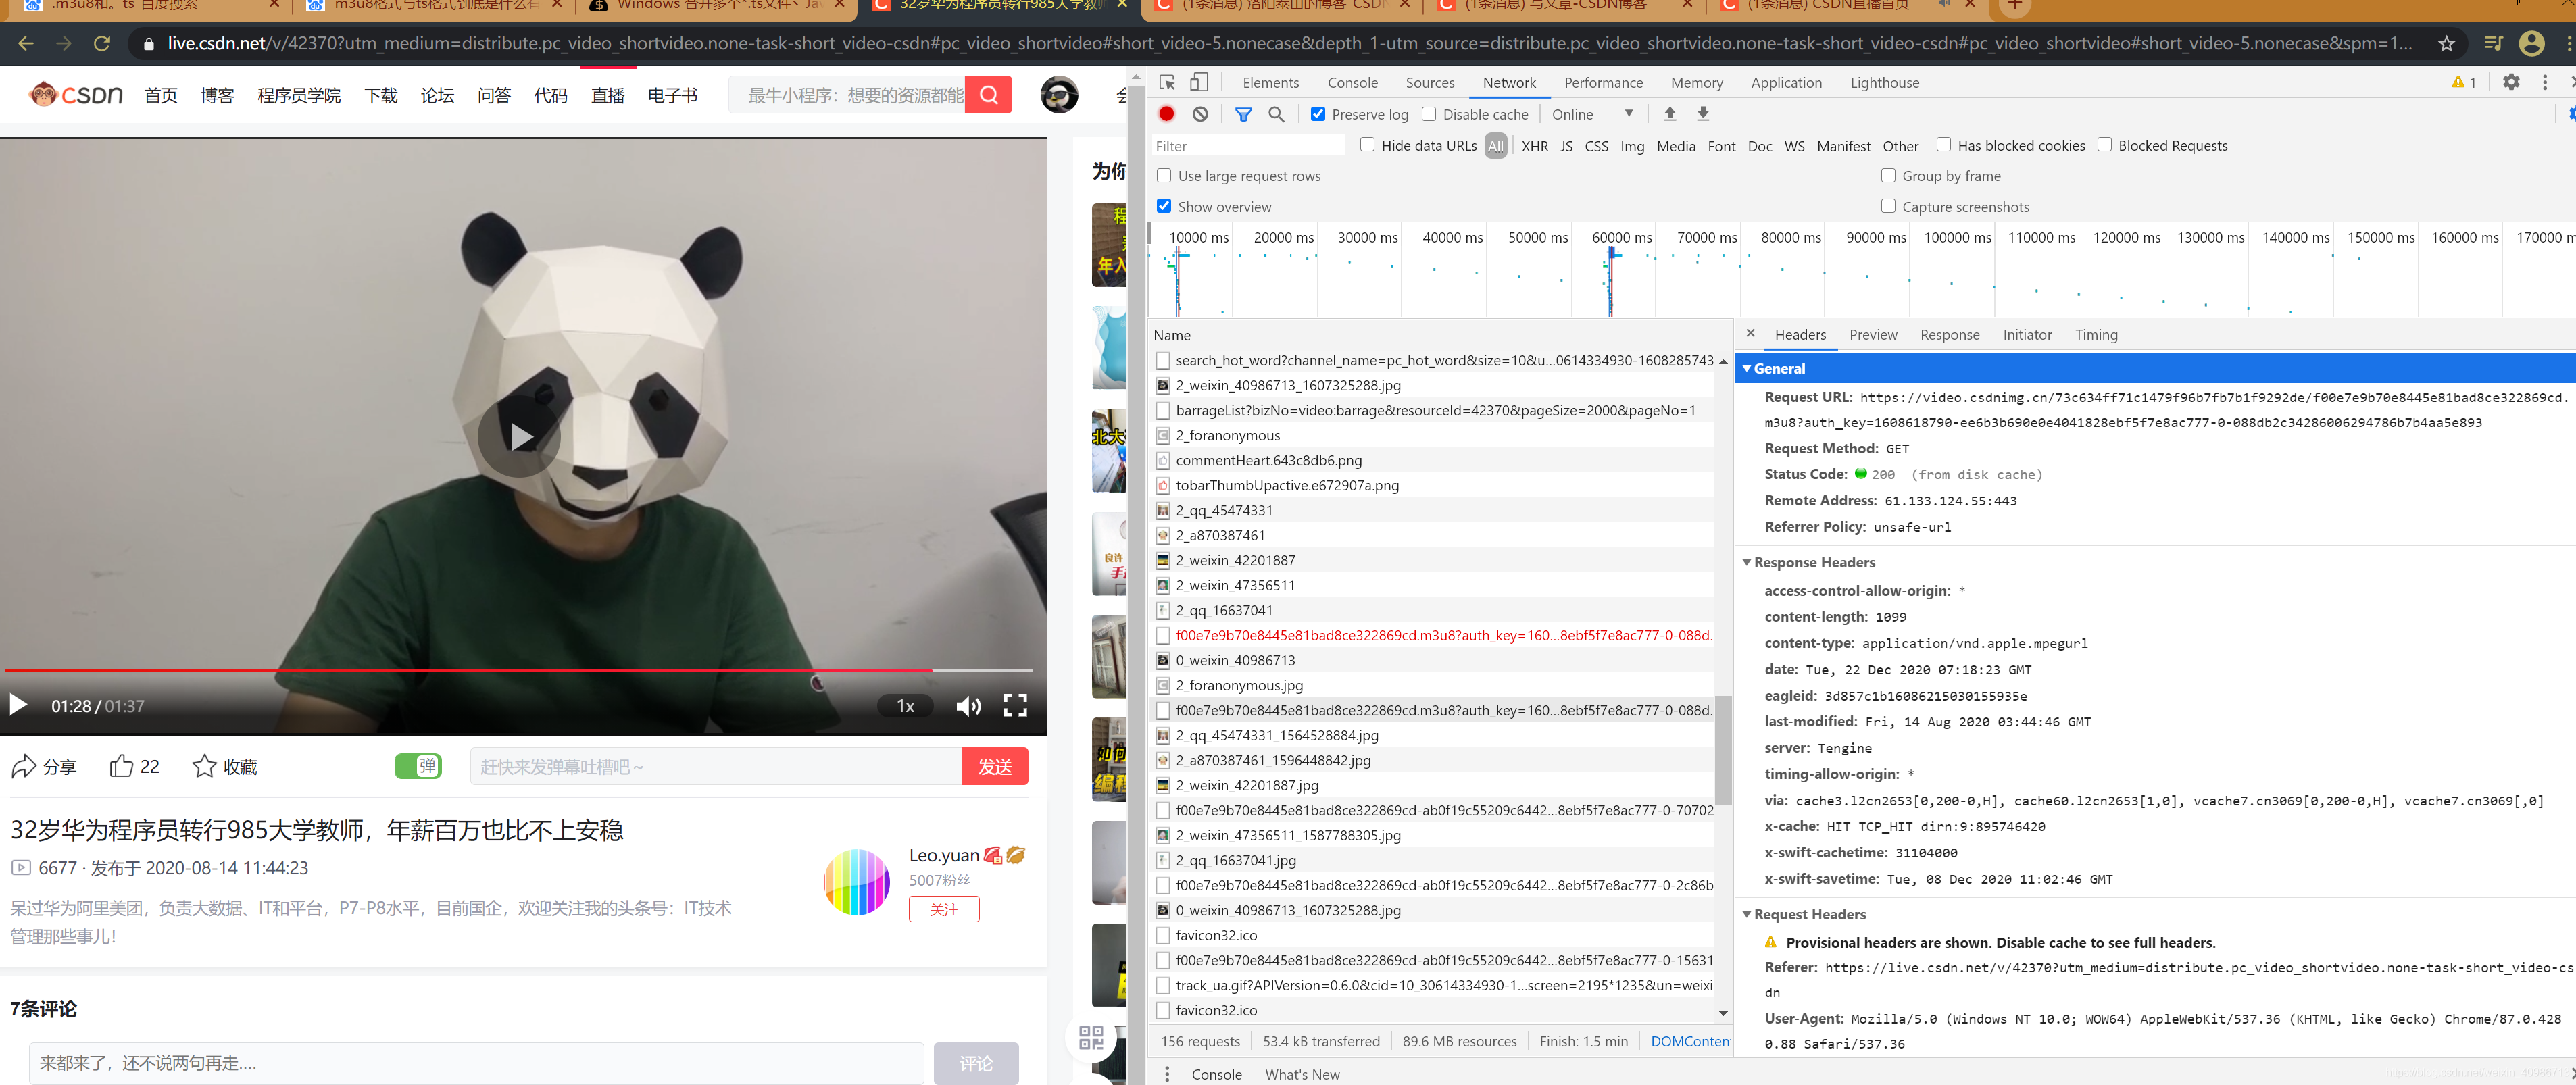Toggle the device toolbar icon
The width and height of the screenshot is (2576, 1085).
(x=1199, y=82)
